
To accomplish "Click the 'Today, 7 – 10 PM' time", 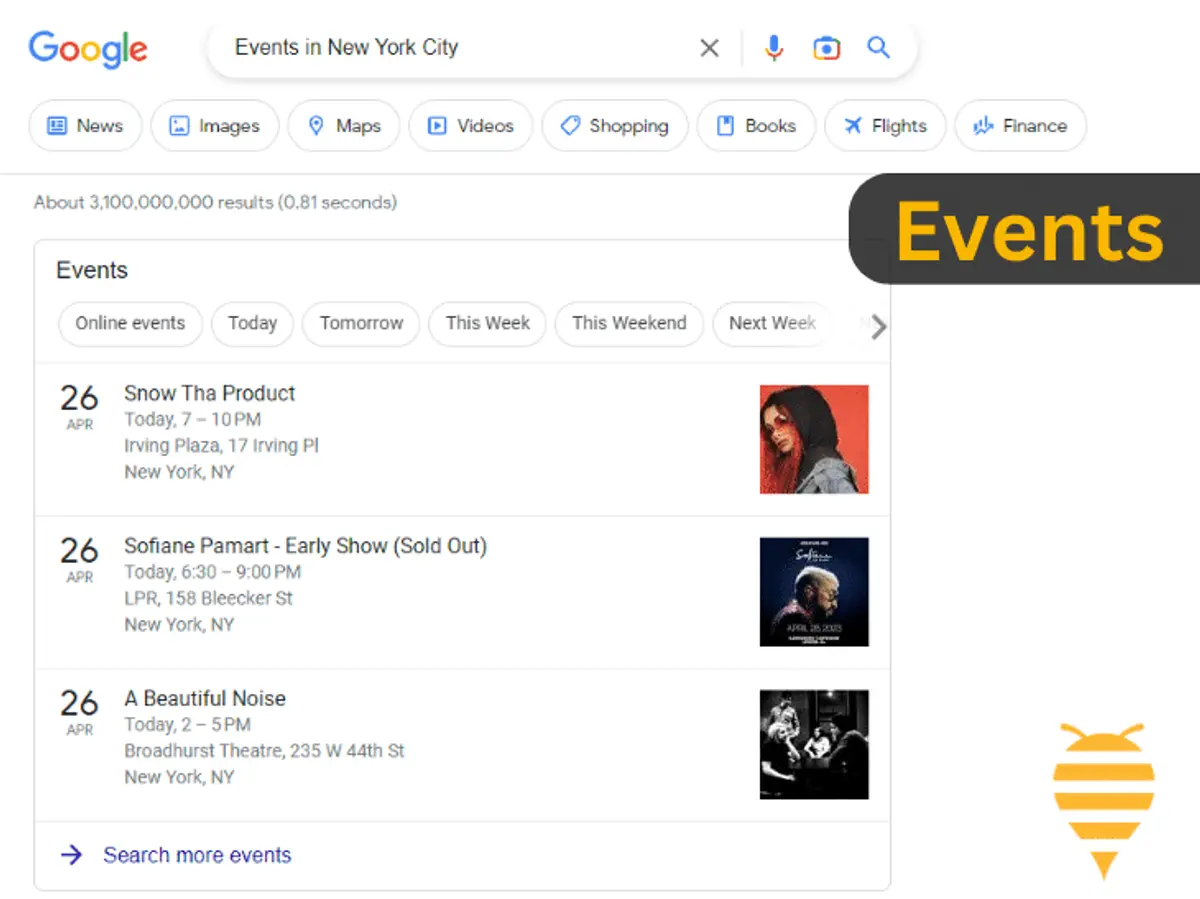I will (192, 419).
